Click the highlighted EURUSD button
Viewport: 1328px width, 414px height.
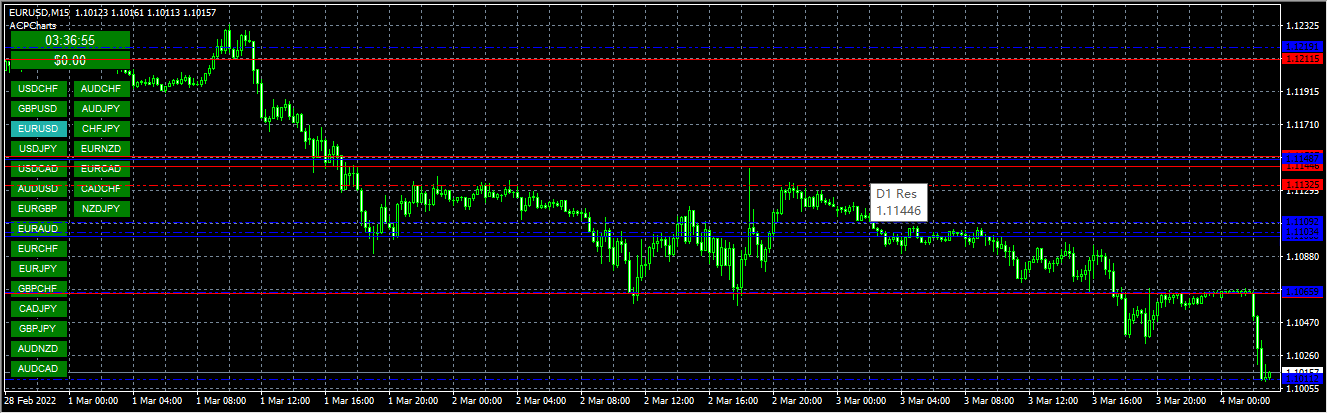tap(39, 128)
